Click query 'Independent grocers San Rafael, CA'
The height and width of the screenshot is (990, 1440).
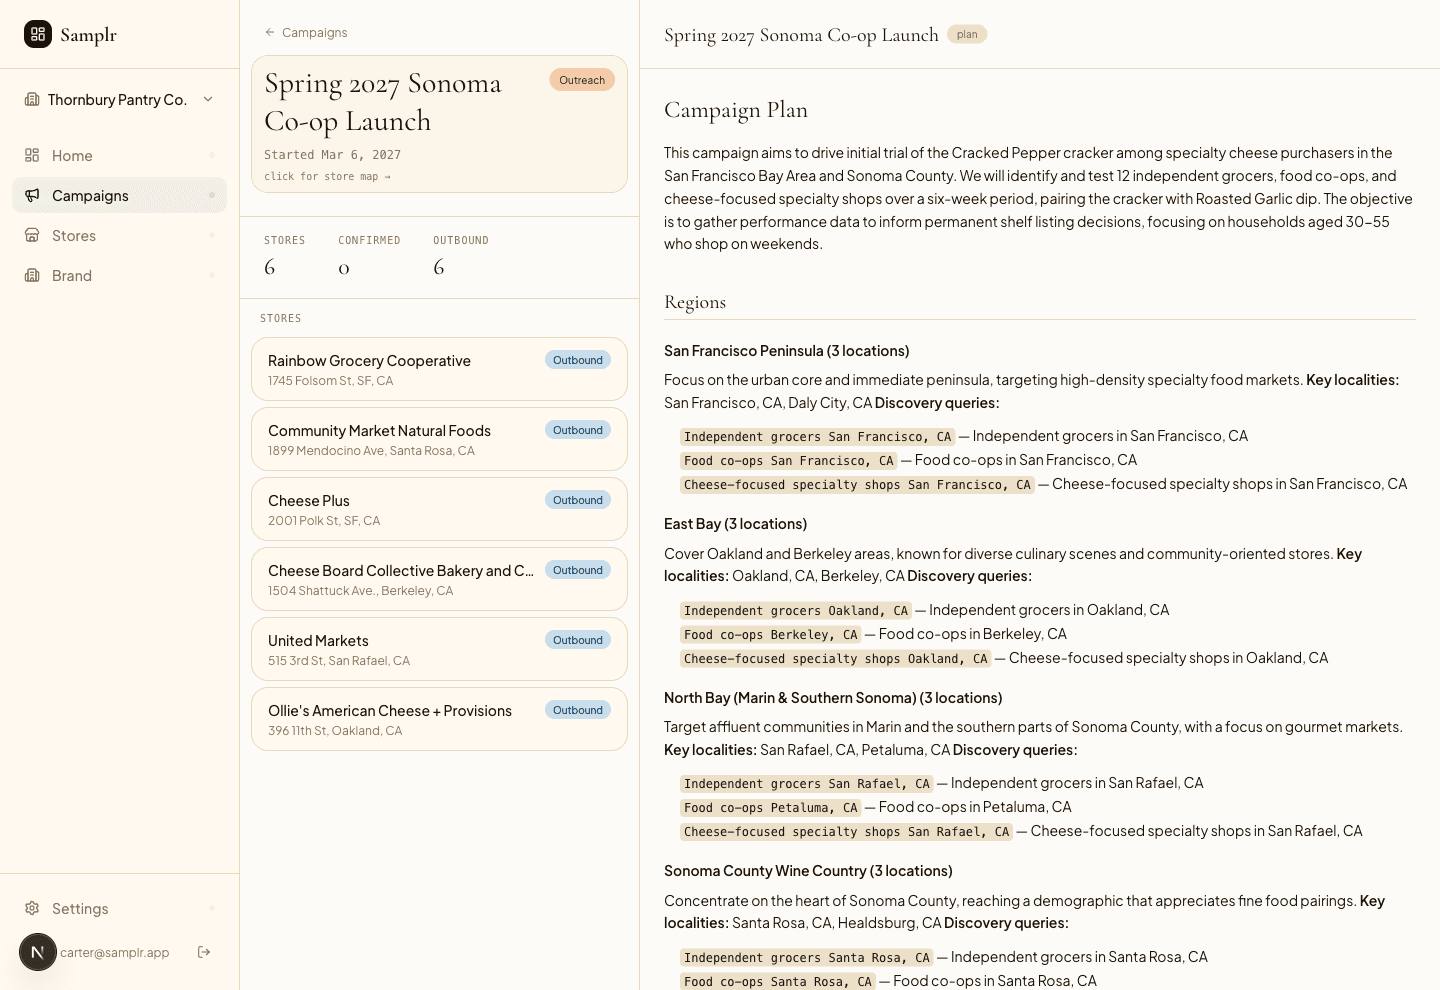(807, 784)
